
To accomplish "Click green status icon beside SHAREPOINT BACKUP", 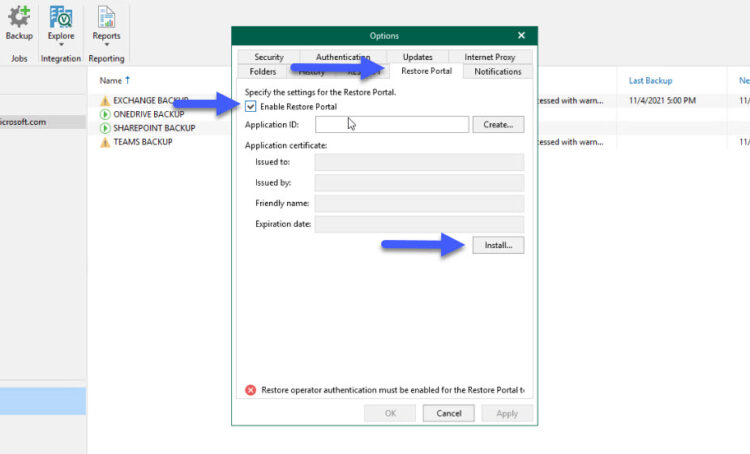I will click(x=105, y=128).
